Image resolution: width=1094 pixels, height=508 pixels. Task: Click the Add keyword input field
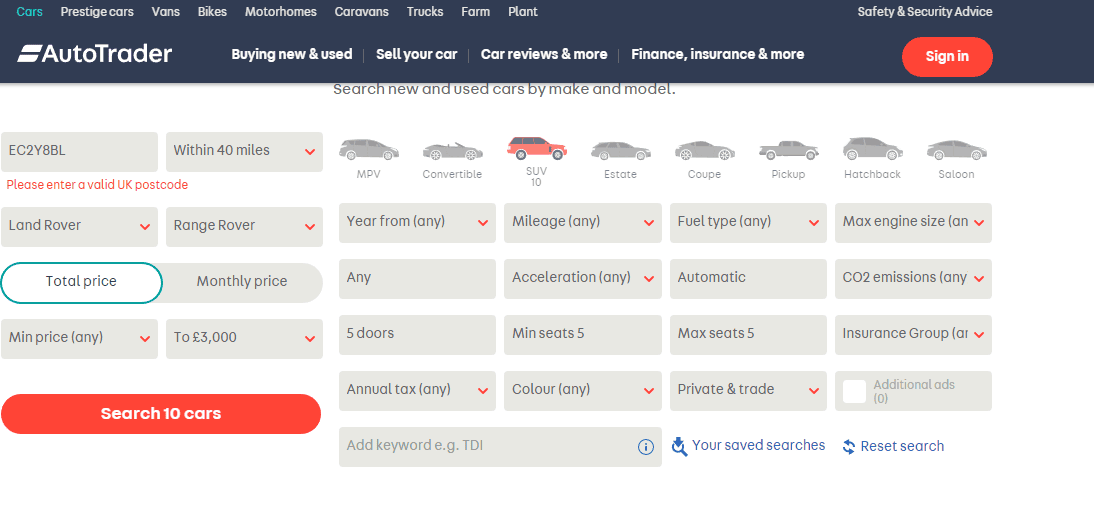(500, 447)
